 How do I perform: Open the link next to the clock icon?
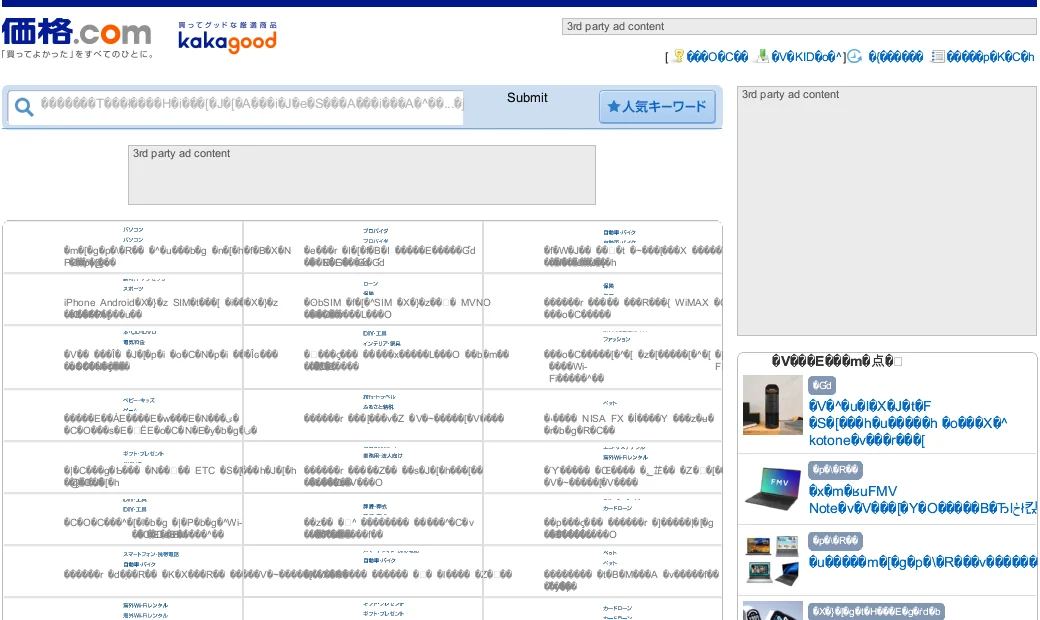[895, 57]
